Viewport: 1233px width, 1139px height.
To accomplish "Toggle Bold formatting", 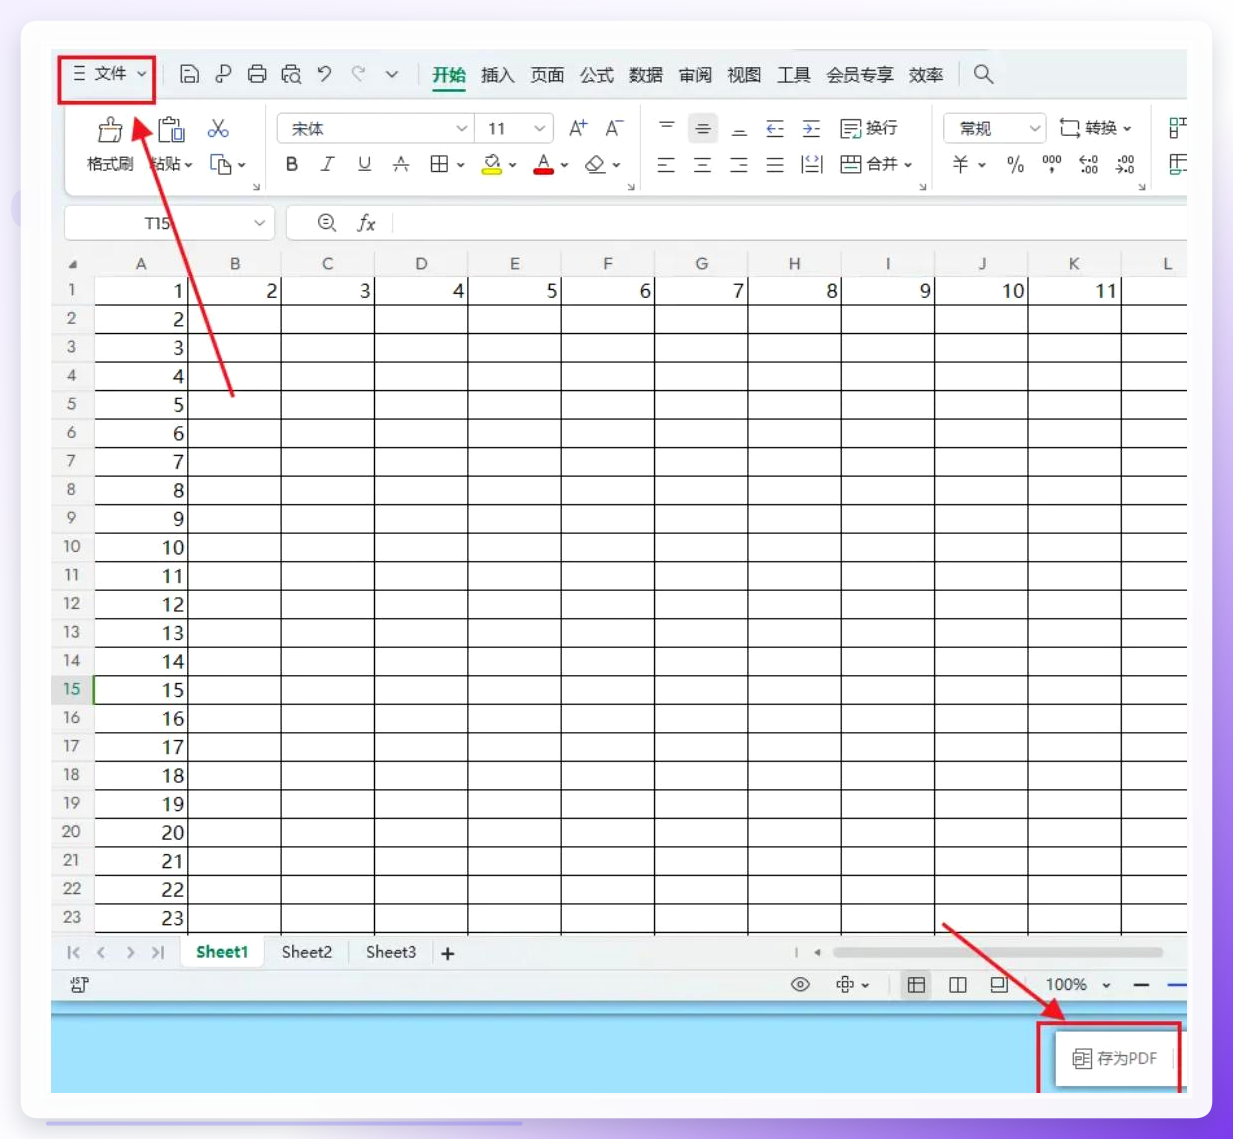I will point(292,164).
